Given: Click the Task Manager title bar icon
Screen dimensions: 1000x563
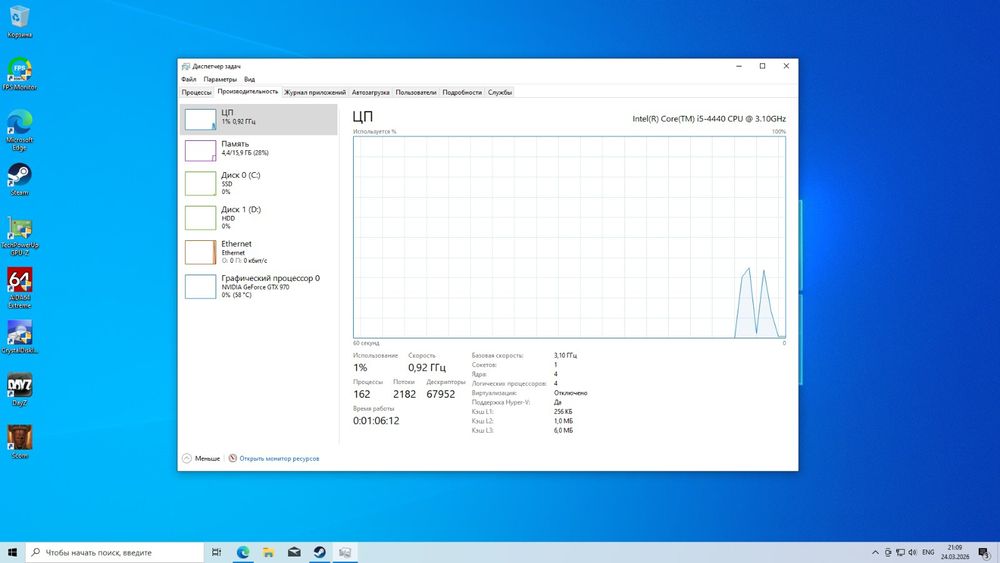Looking at the screenshot, I should pyautogui.click(x=186, y=66).
